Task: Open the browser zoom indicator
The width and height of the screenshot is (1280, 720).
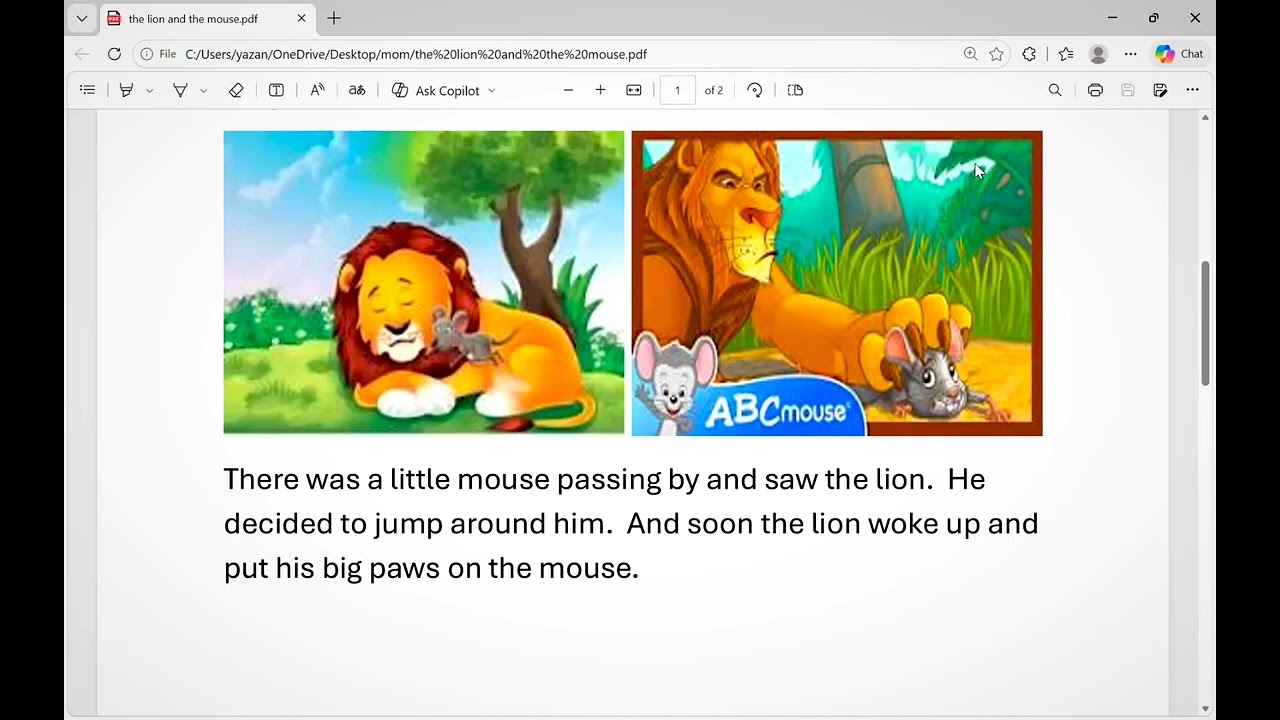Action: [970, 54]
